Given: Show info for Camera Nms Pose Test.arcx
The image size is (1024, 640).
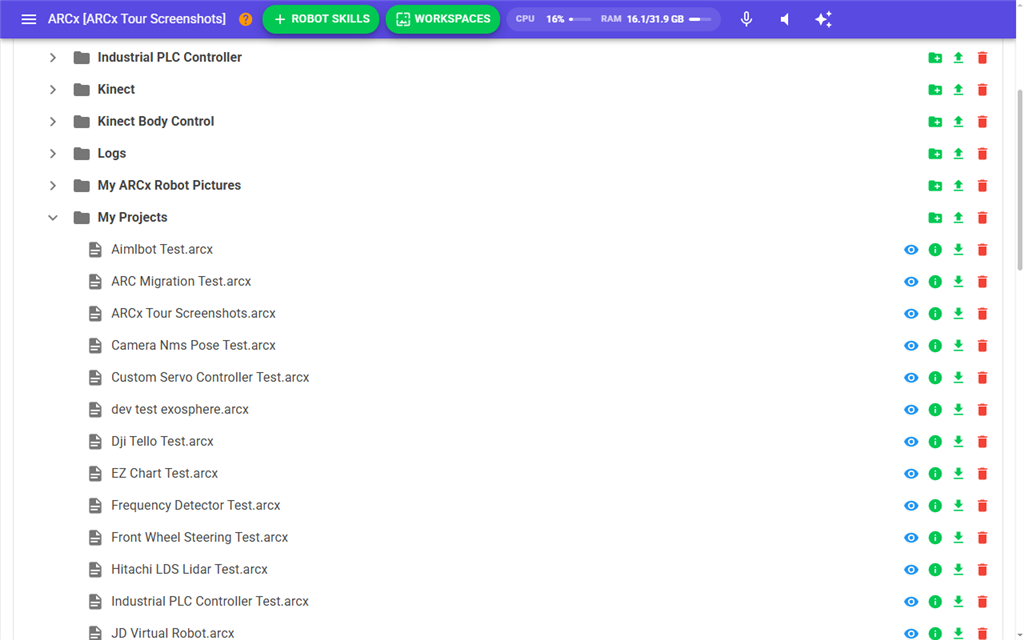Looking at the screenshot, I should [x=935, y=345].
